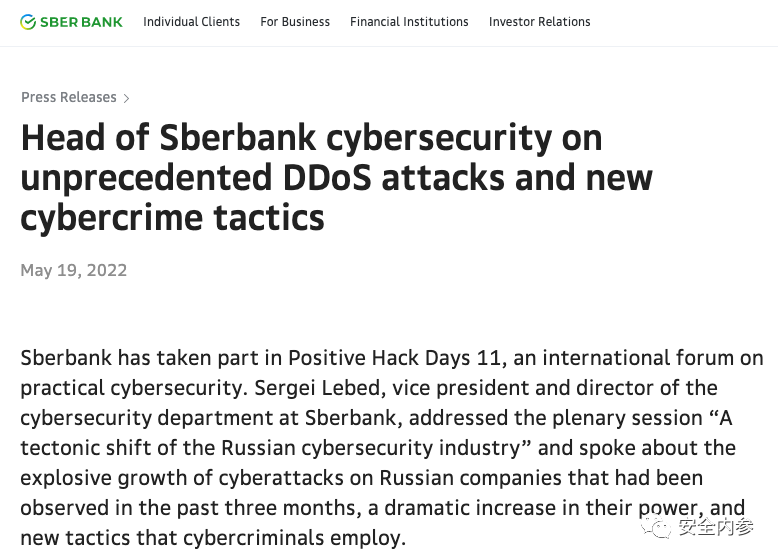Follow the Press Releases breadcrumb link
The width and height of the screenshot is (778, 560).
(68, 97)
